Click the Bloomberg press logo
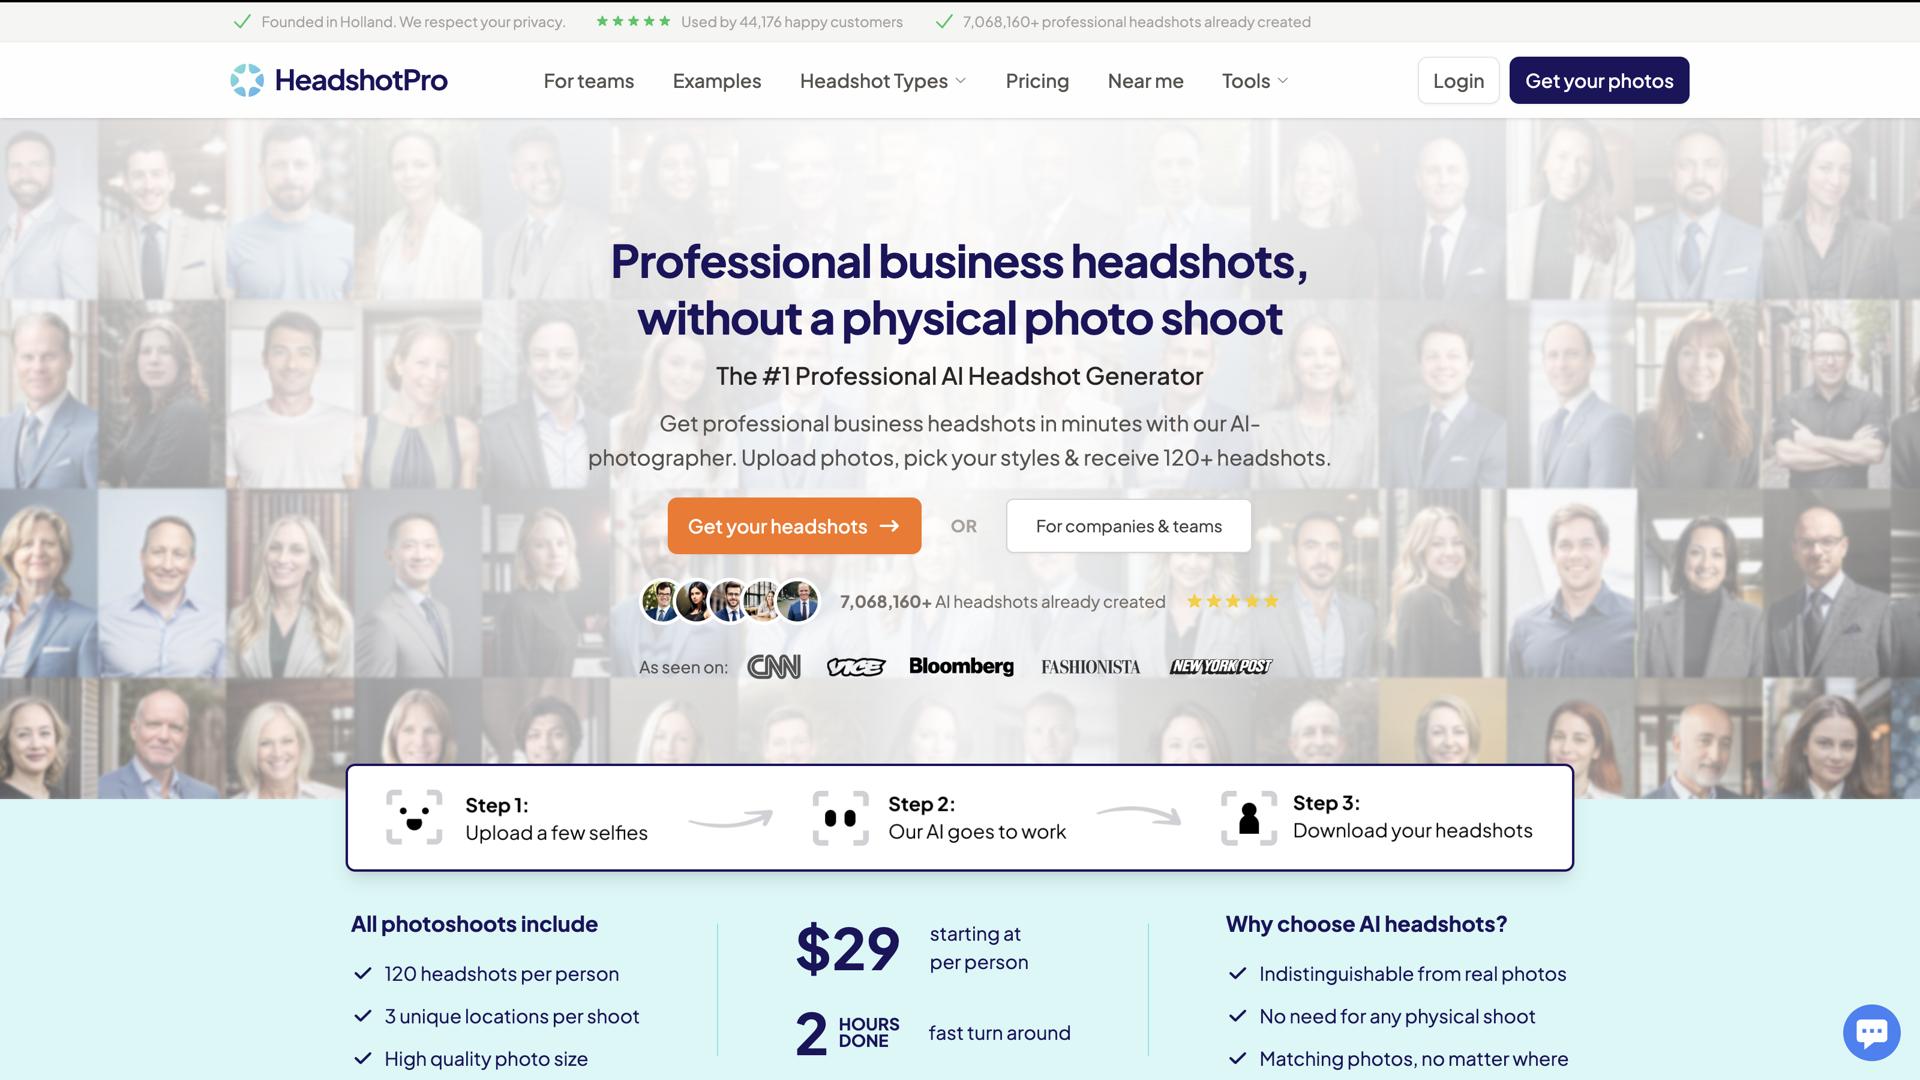The image size is (1920, 1080). (961, 666)
